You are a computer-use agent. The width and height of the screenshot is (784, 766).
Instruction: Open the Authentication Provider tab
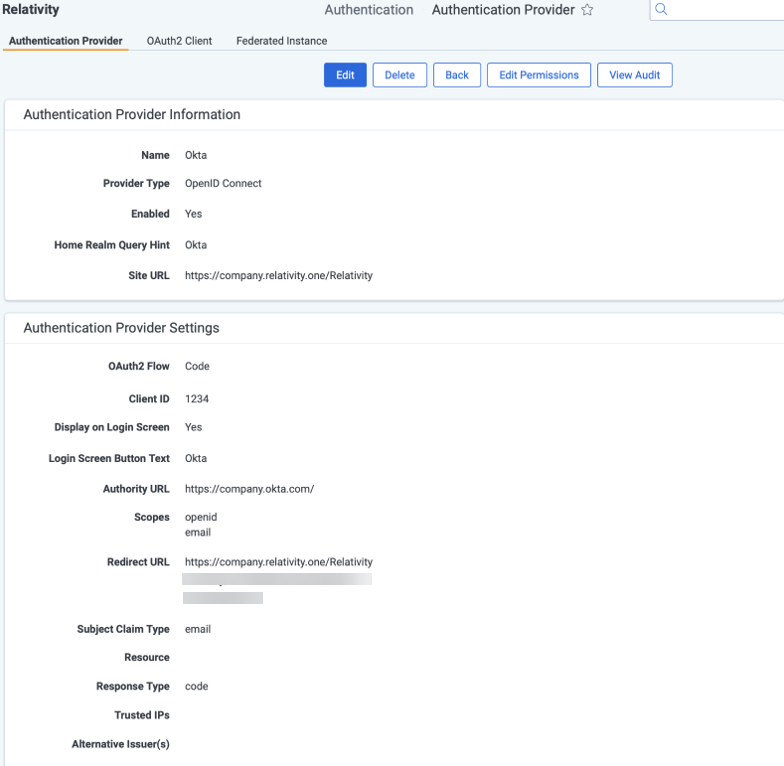click(x=66, y=41)
